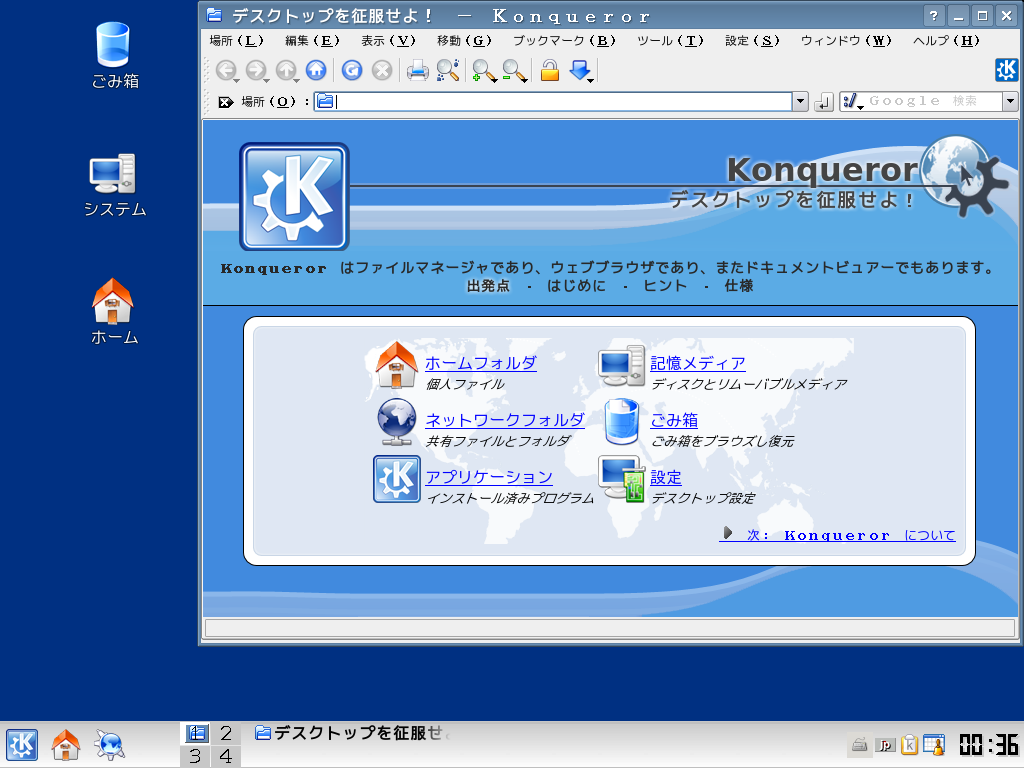The height and width of the screenshot is (768, 1024).
Task: Click the monitor icon beside 設定 link
Action: pos(622,479)
